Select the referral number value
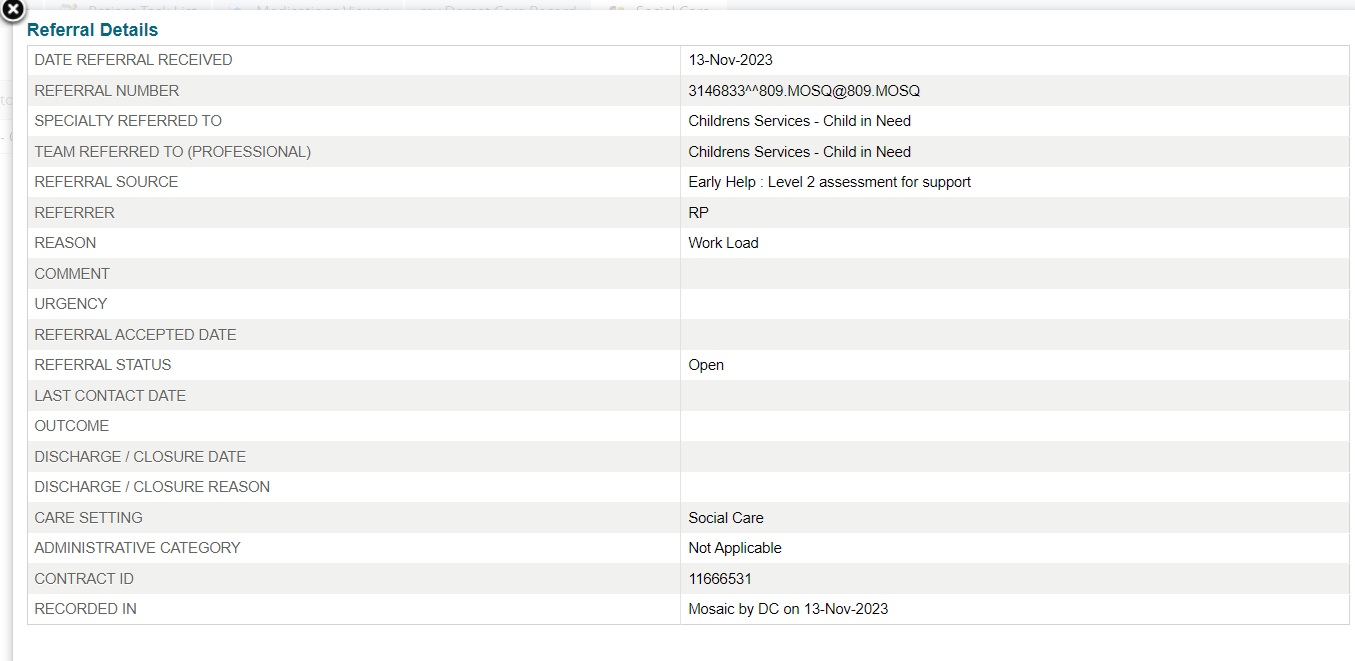Image resolution: width=1355 pixels, height=661 pixels. tap(803, 91)
